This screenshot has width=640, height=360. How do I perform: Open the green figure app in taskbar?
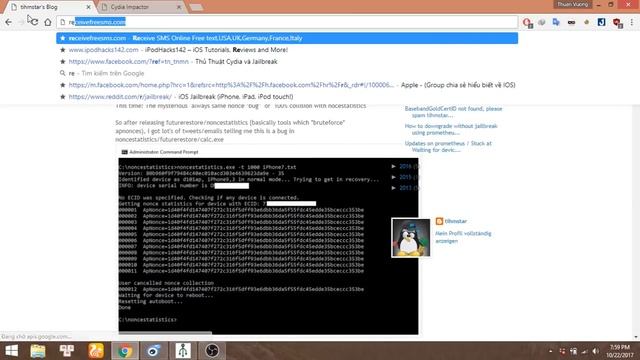click(x=183, y=351)
